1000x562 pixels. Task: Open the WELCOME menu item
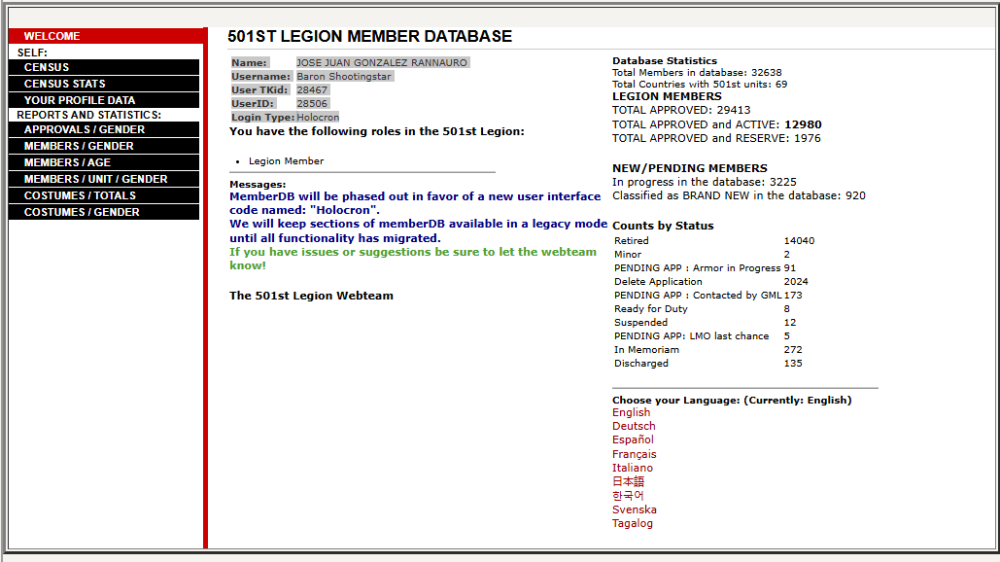(x=106, y=36)
